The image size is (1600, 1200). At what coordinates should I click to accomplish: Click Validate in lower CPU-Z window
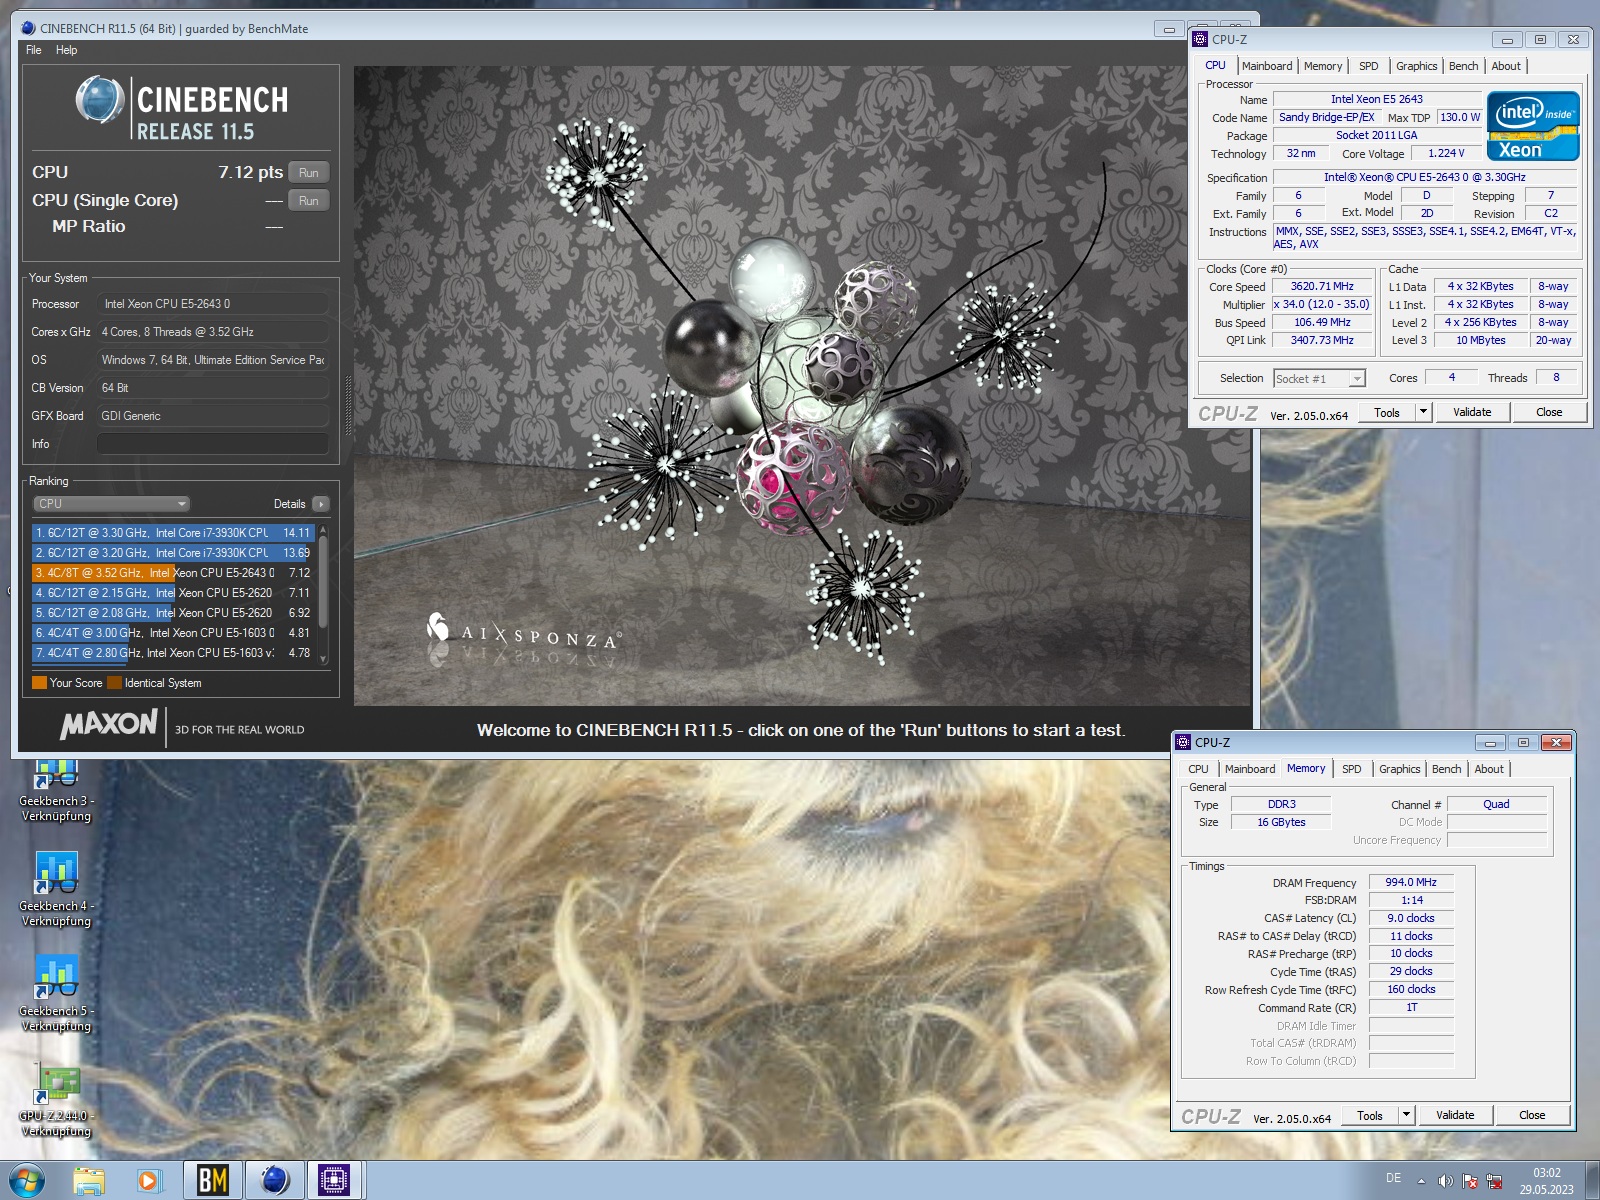click(x=1455, y=1115)
